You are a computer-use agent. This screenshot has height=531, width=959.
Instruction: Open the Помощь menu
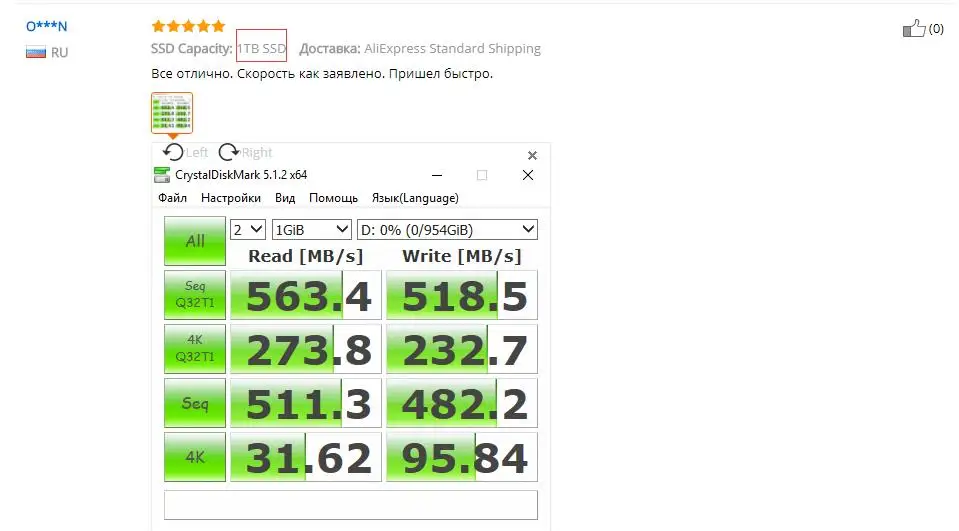click(x=333, y=198)
